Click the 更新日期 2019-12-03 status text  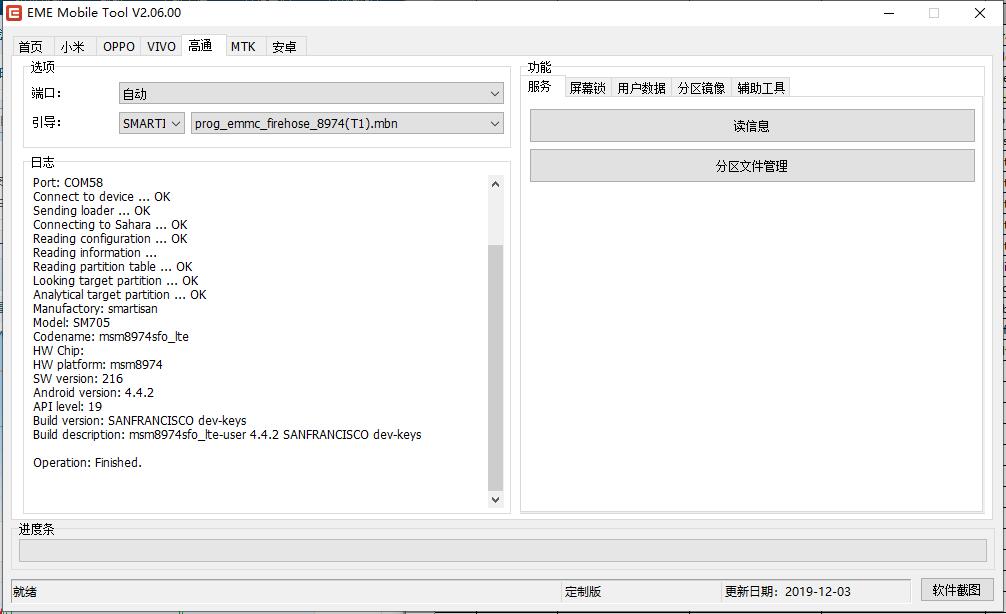coord(788,592)
